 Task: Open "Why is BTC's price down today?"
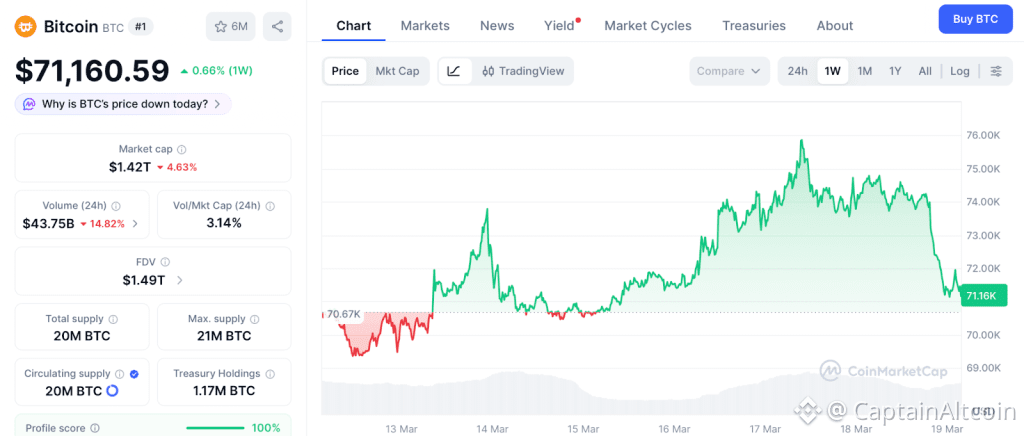tap(123, 104)
